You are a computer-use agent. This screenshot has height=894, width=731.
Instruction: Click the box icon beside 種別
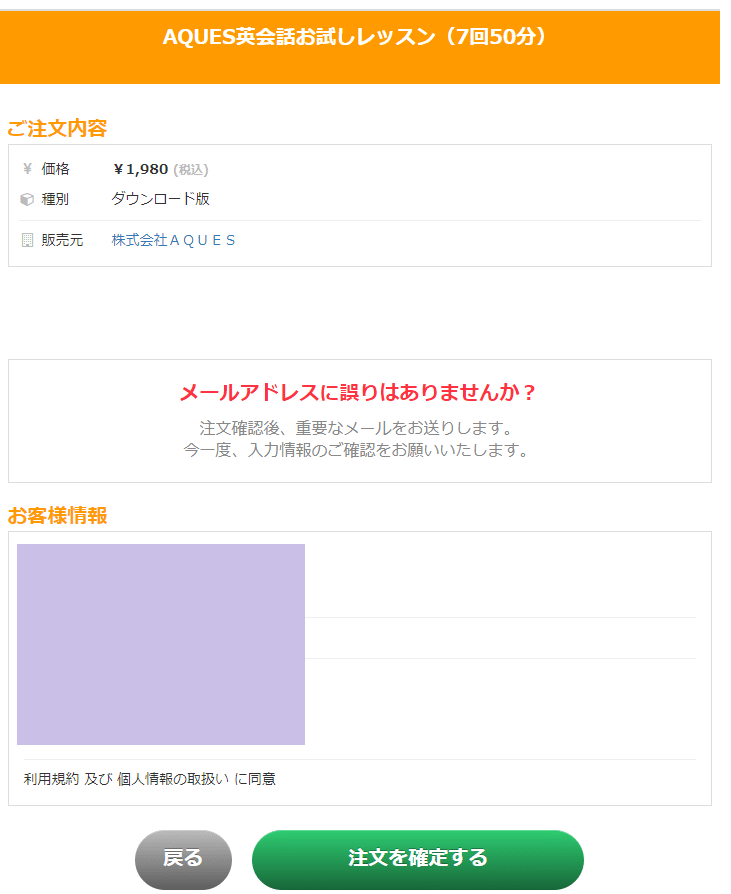pos(27,200)
